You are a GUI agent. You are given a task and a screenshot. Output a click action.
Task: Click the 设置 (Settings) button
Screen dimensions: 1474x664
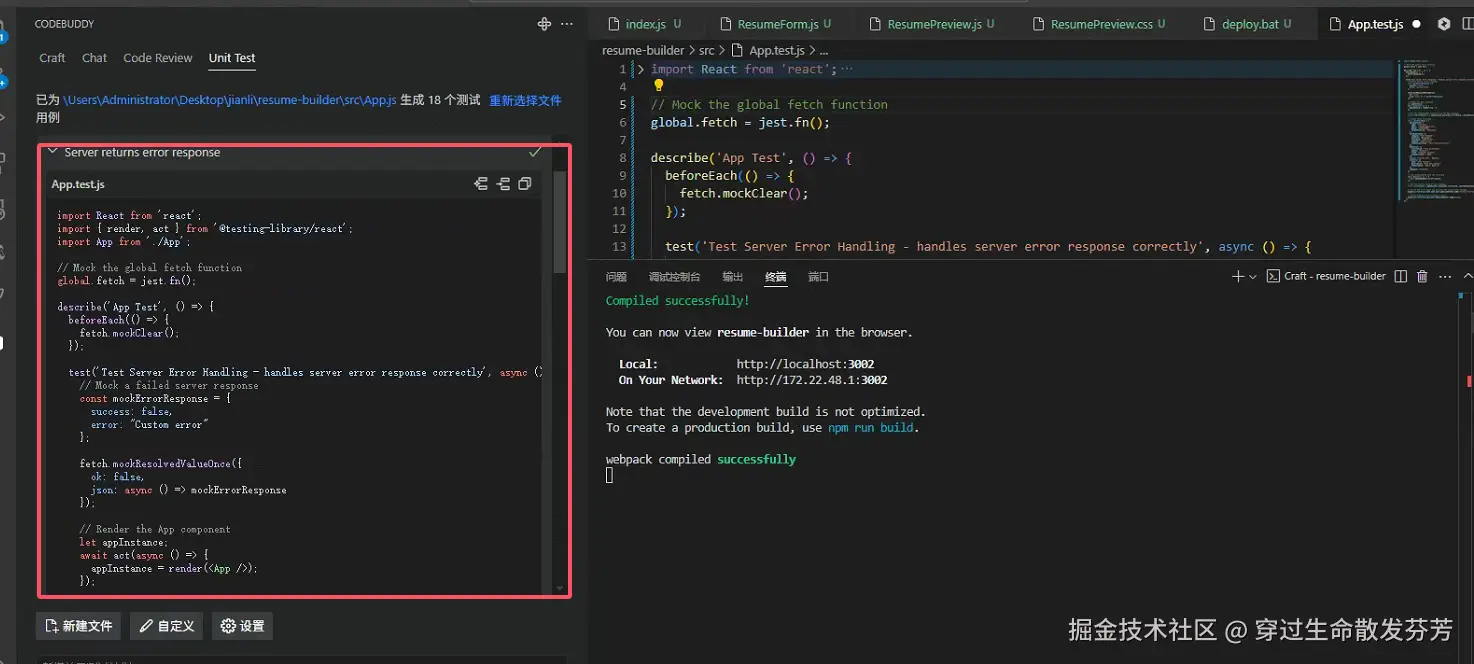click(x=242, y=626)
